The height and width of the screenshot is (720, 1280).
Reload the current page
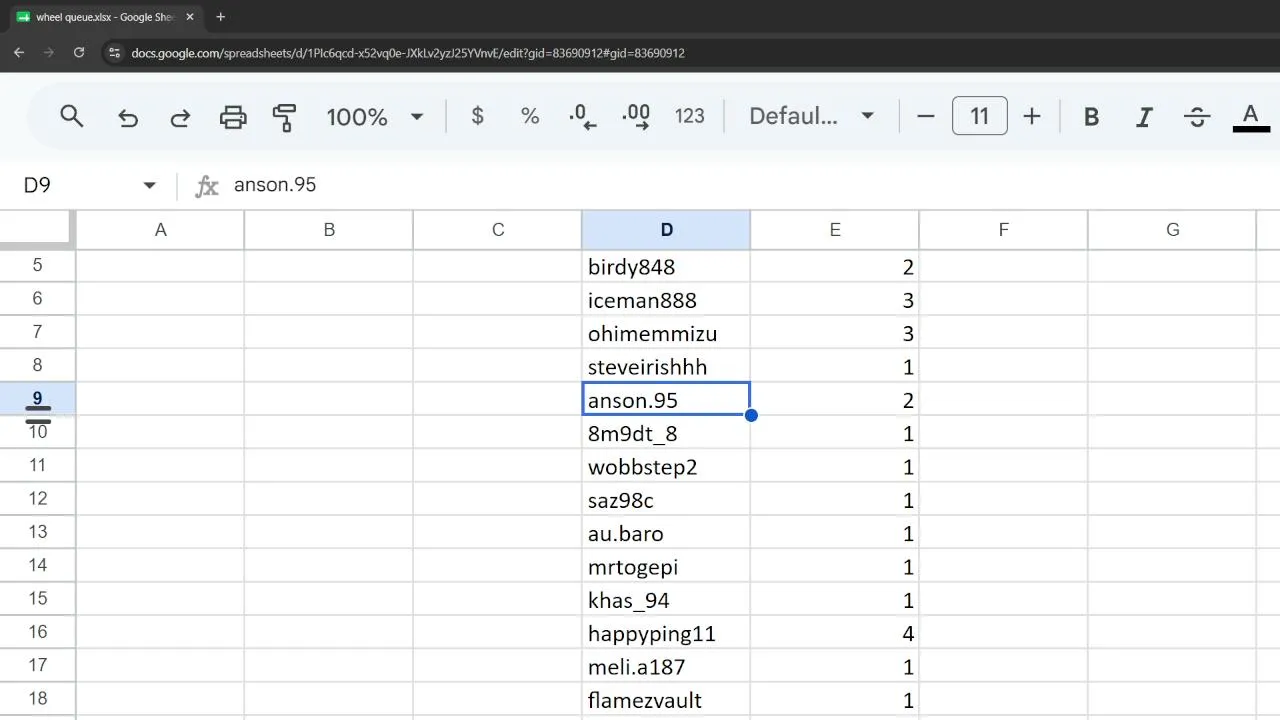79,53
